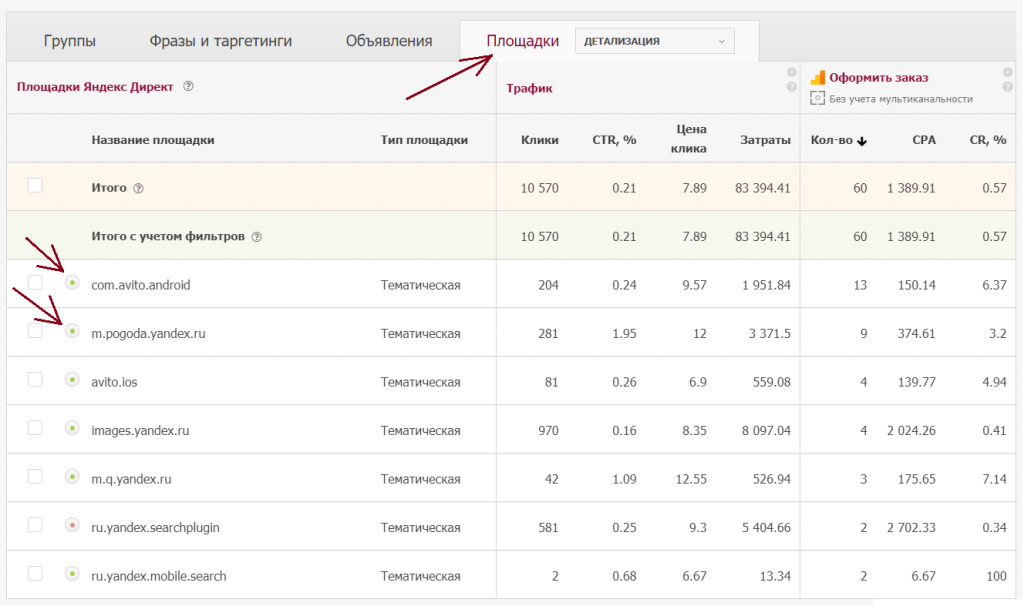Click the red status dot for ru.yandex.searchplugin

click(72, 524)
